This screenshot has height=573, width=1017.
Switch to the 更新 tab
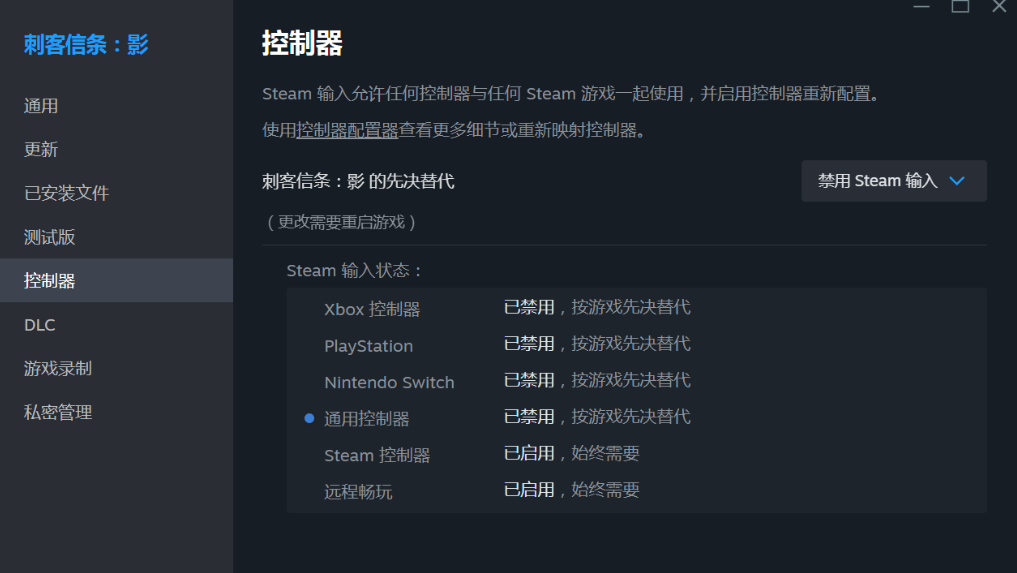point(41,150)
